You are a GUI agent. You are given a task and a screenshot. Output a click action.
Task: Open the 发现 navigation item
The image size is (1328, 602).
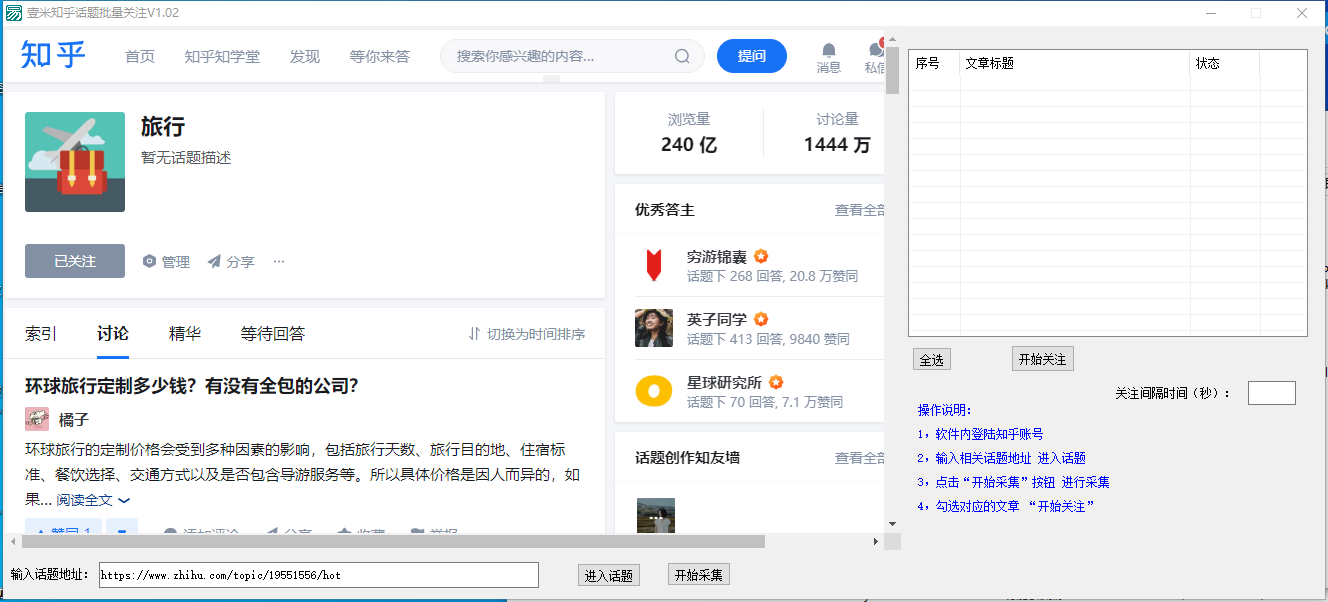305,56
